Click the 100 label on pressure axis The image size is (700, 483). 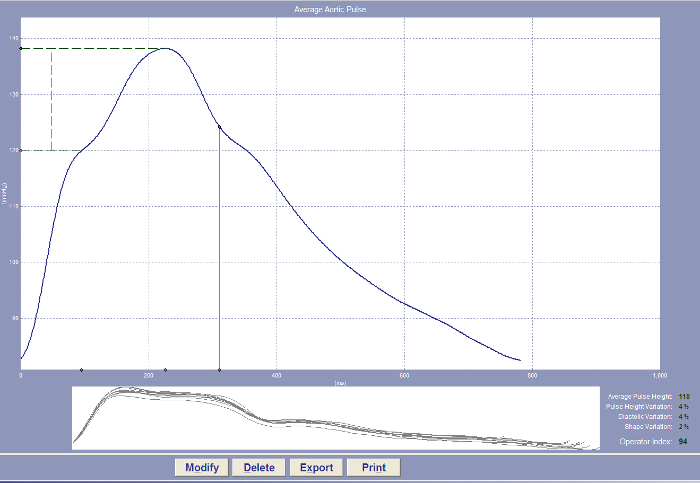coord(13,262)
